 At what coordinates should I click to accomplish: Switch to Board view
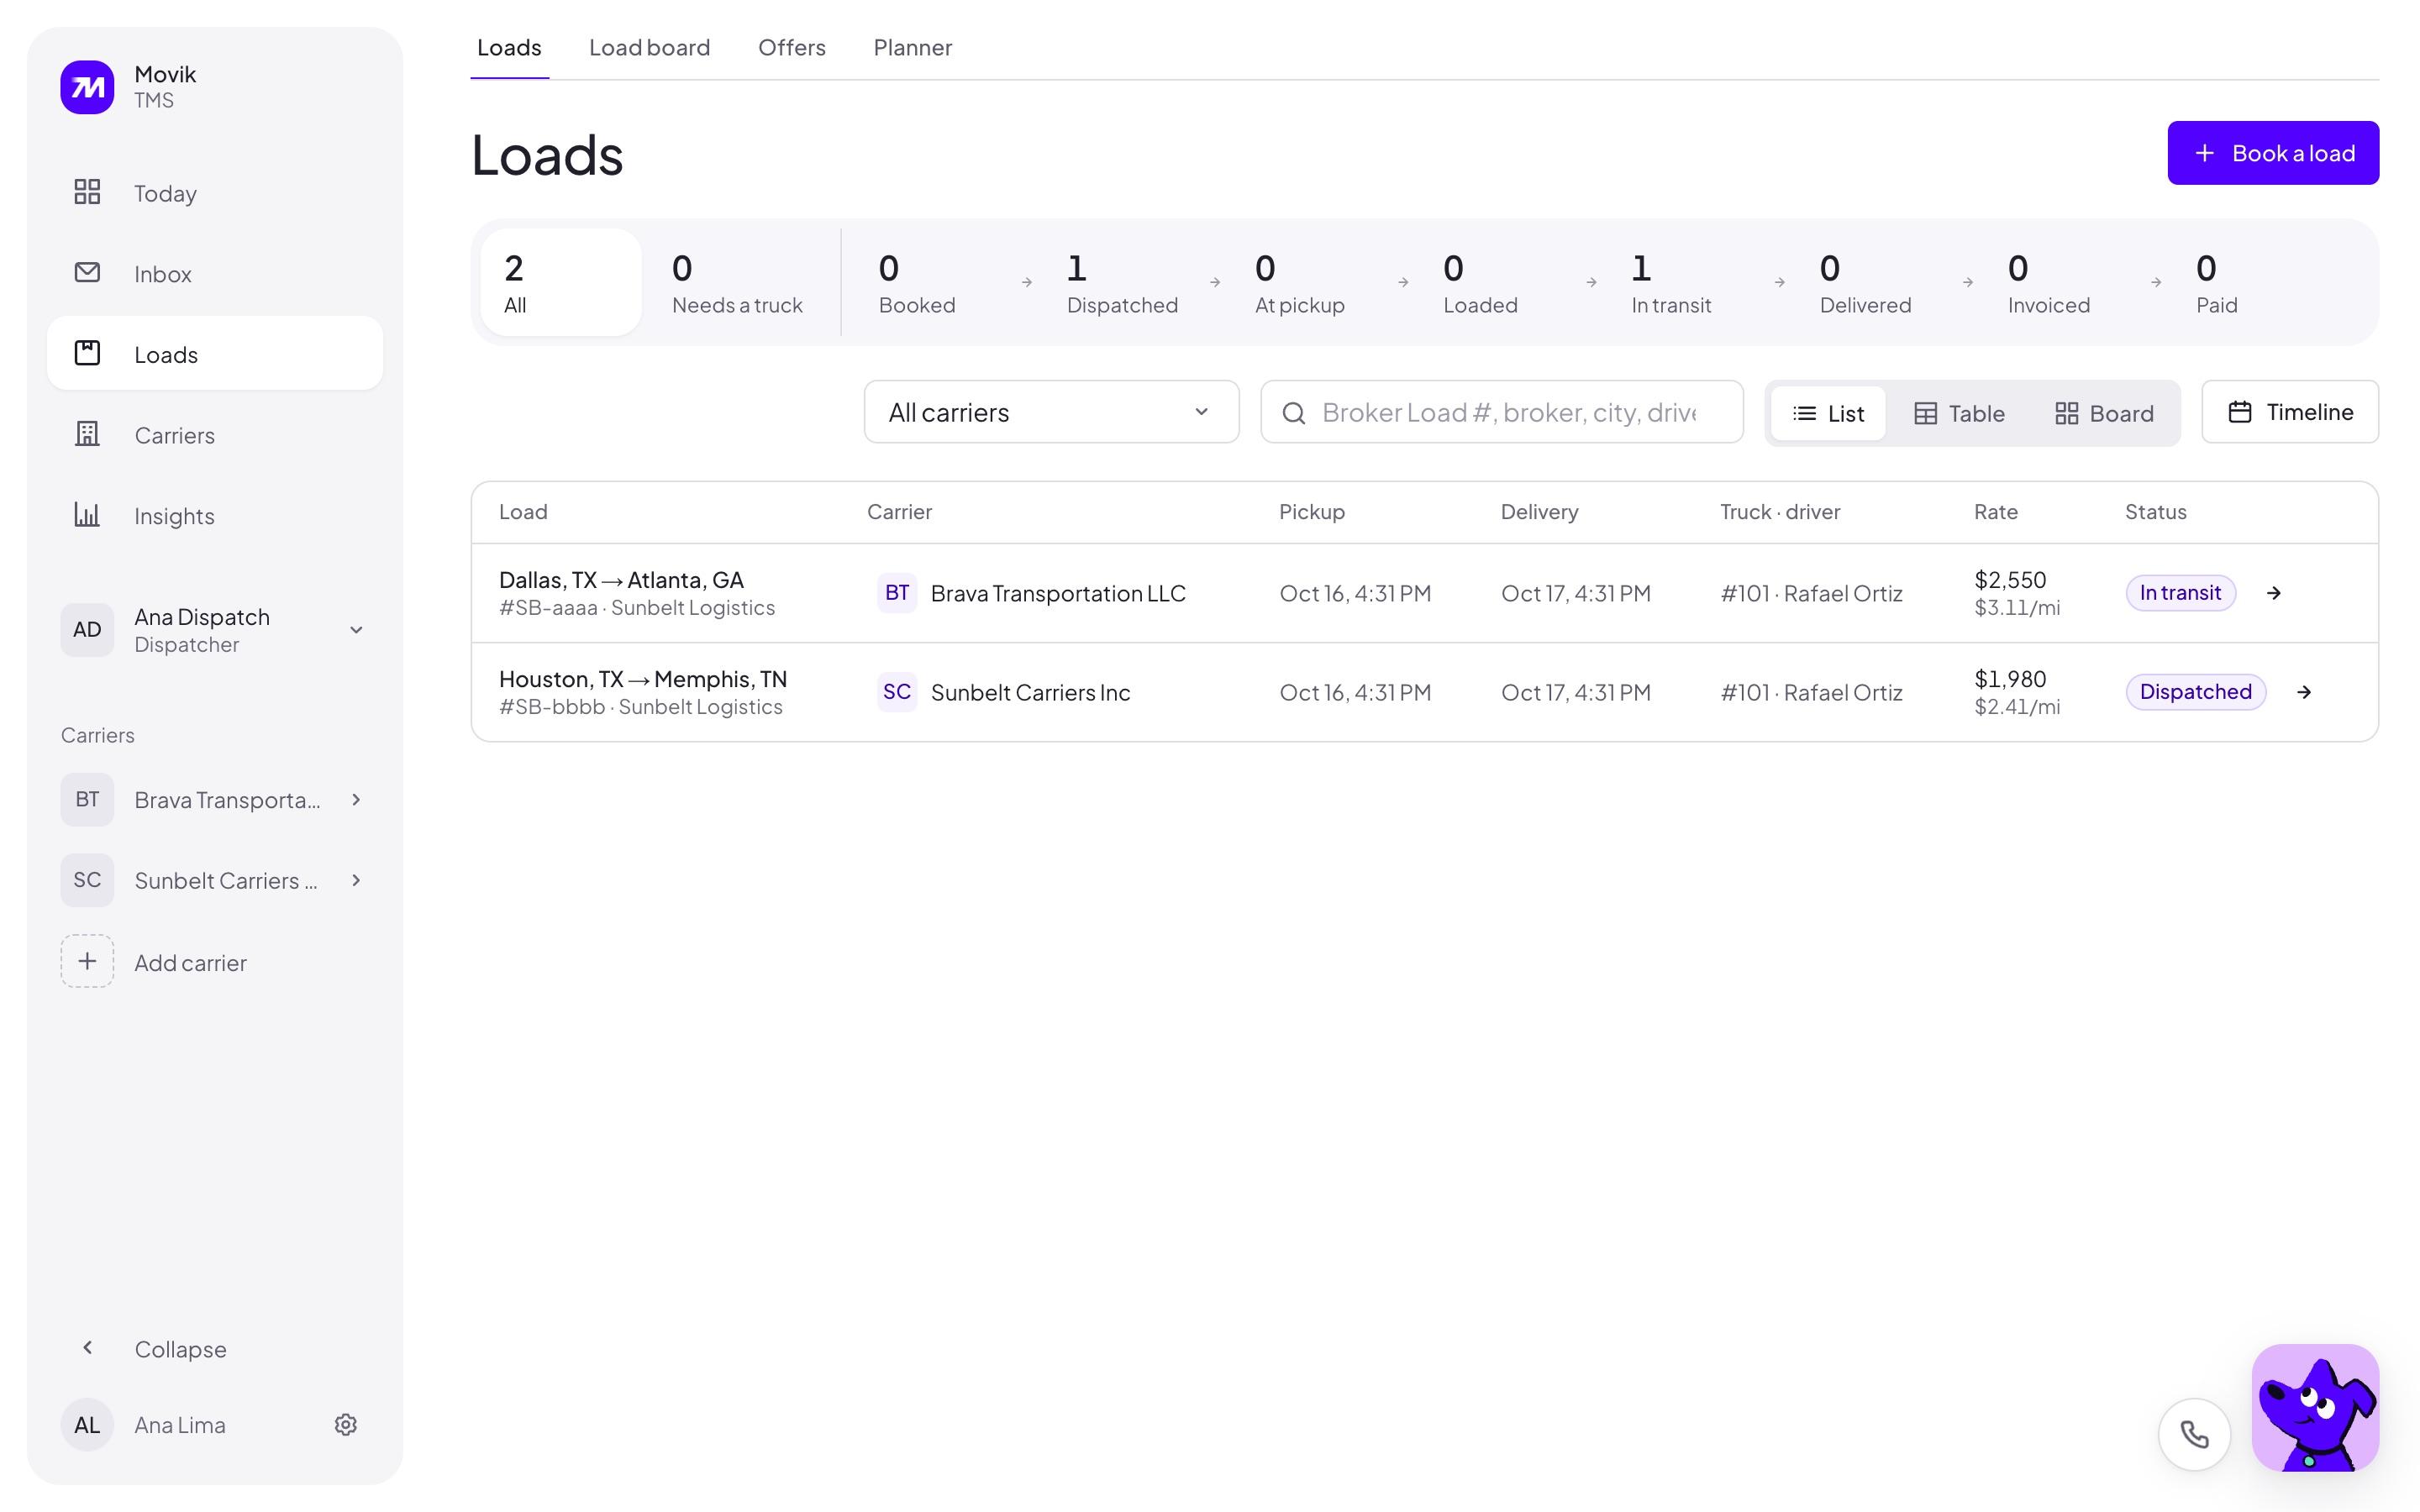(x=2104, y=413)
